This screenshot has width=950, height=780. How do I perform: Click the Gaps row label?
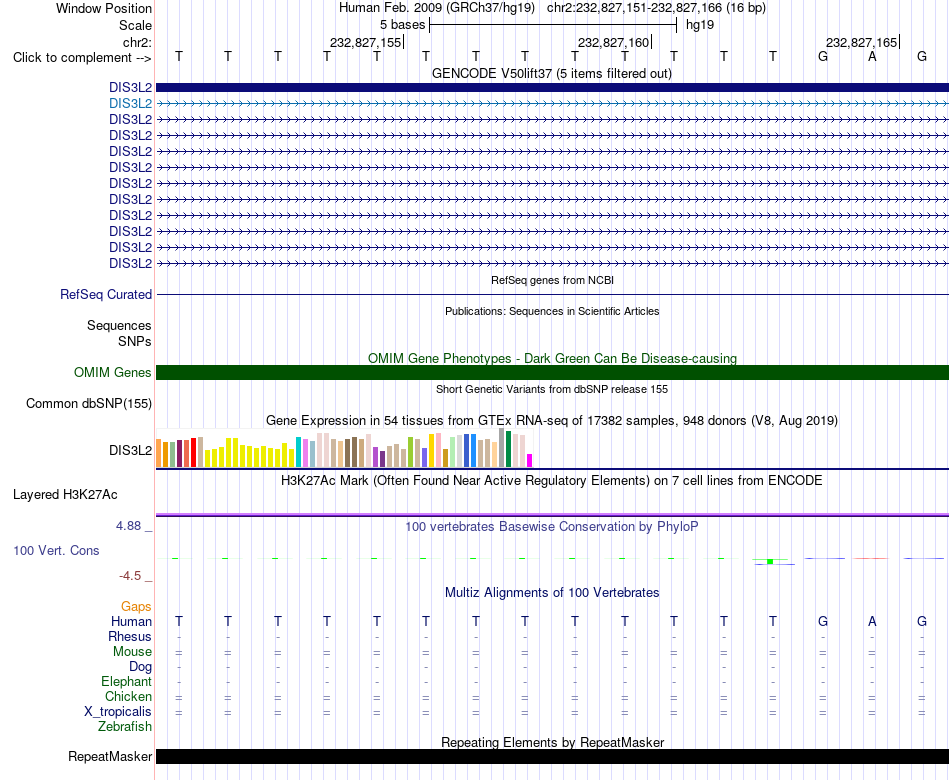click(x=136, y=607)
